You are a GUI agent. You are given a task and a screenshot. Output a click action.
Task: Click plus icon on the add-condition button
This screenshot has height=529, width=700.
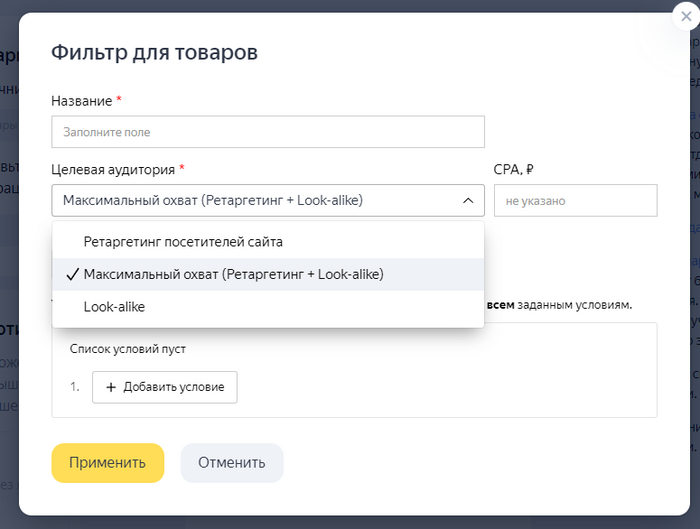click(x=111, y=387)
